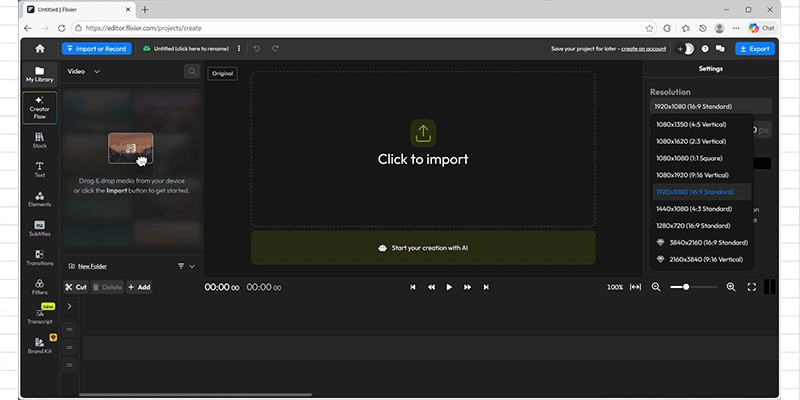The height and width of the screenshot is (400, 800).
Task: Open the Brand Kit panel
Action: [x=40, y=345]
